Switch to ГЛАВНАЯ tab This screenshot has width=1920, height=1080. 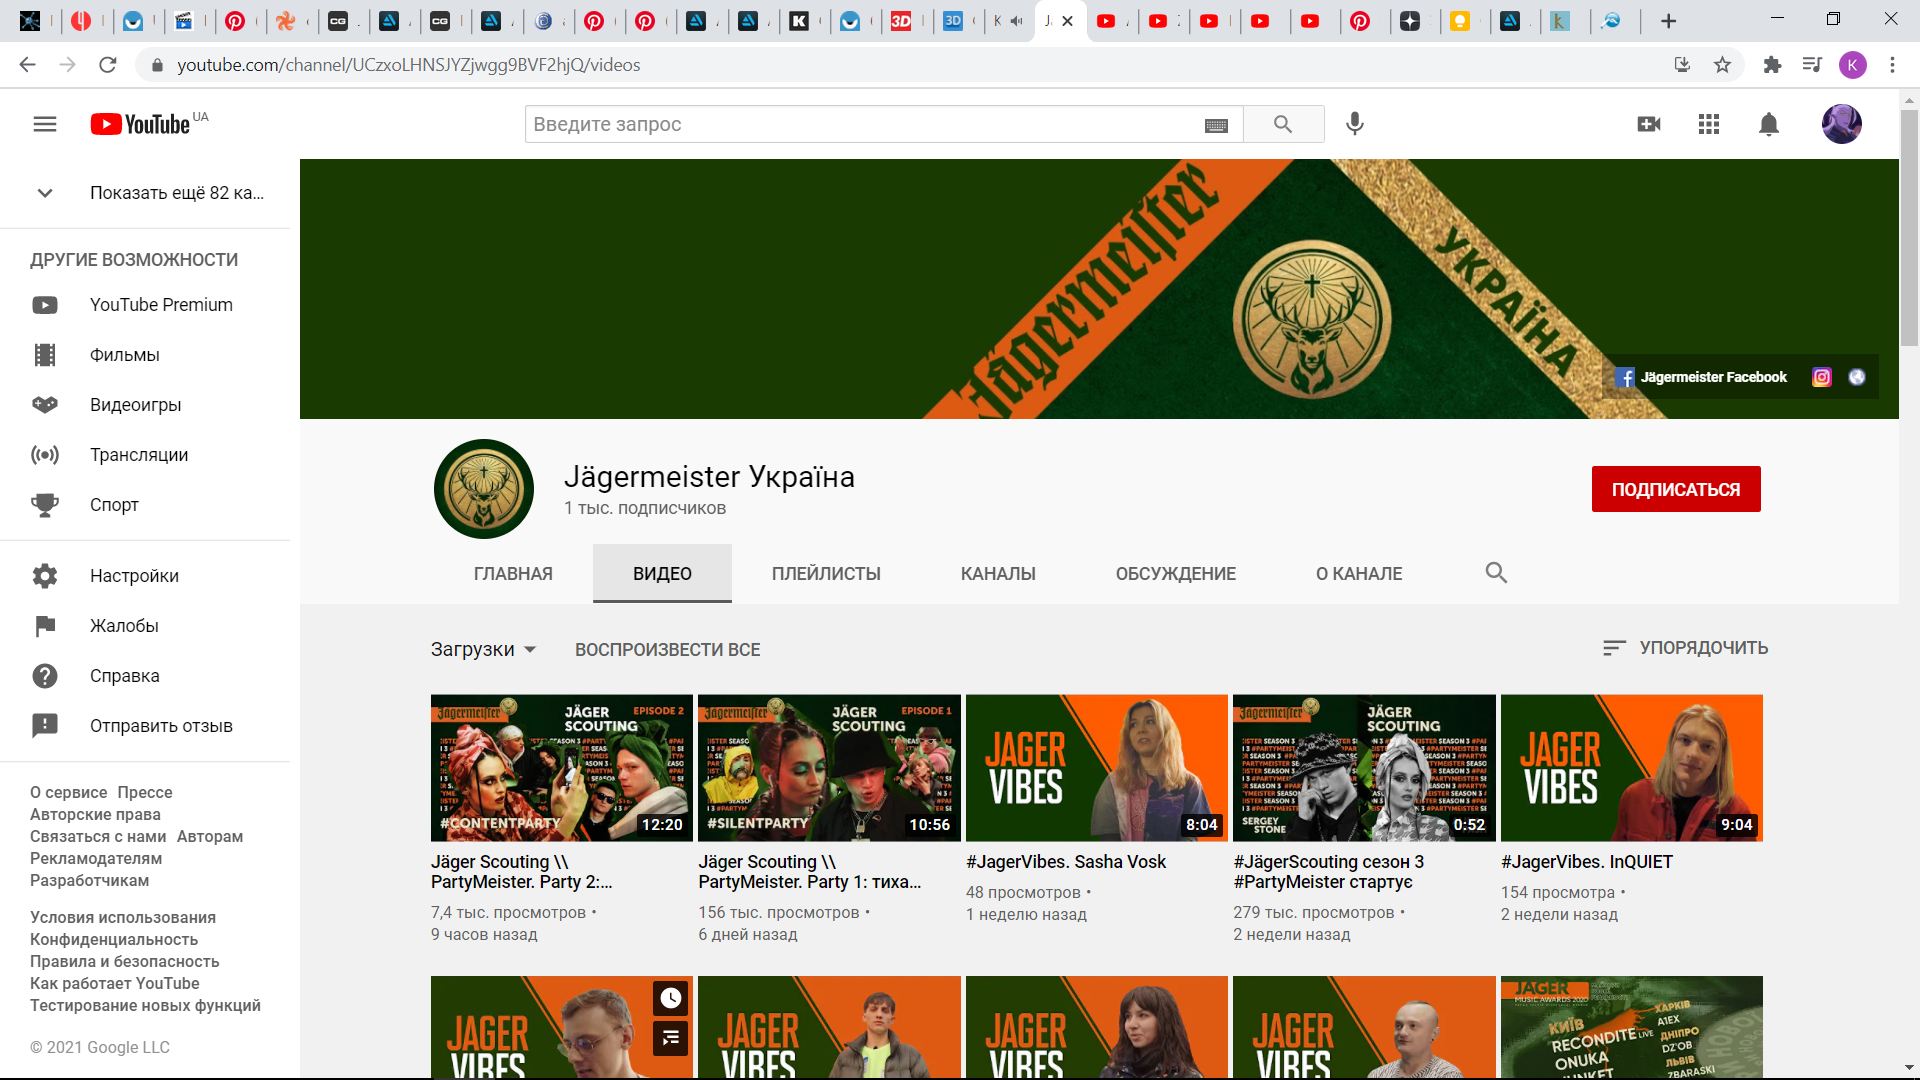(x=513, y=574)
